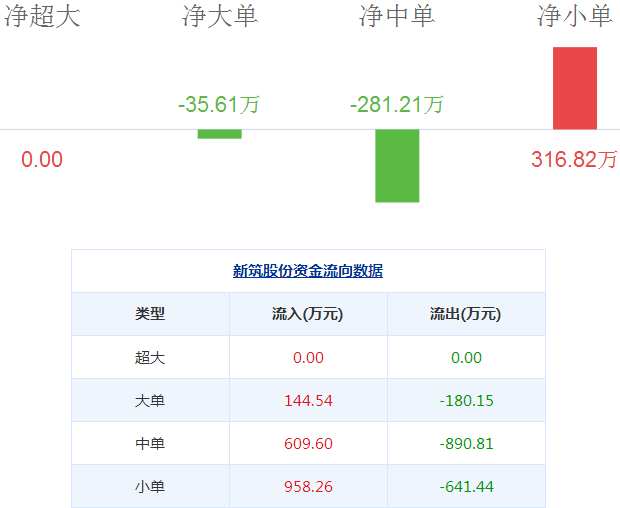Click the red 0.00 inflow cell in 超大 row
This screenshot has height=508, width=620.
[x=308, y=358]
